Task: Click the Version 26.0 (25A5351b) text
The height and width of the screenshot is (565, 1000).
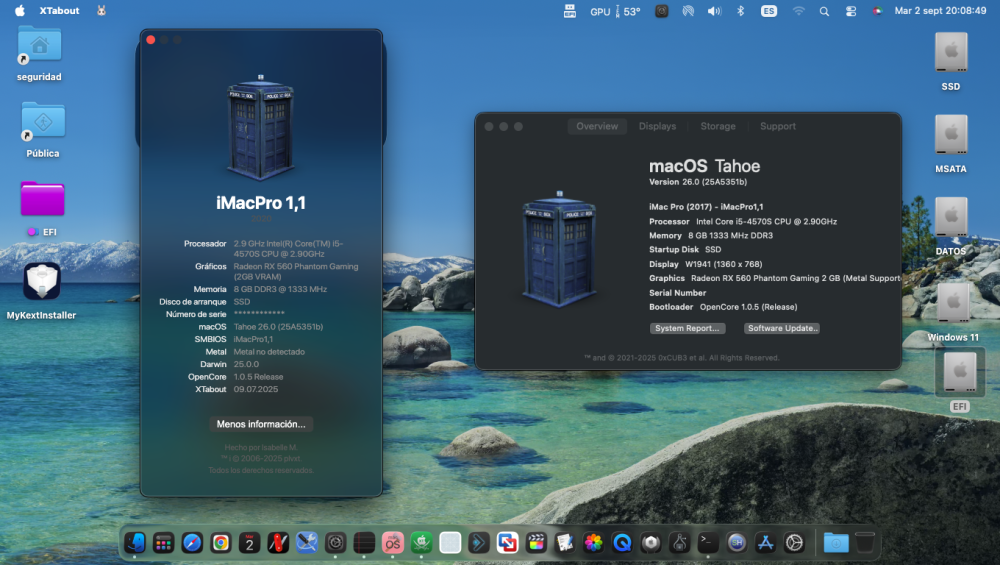Action: [x=698, y=182]
